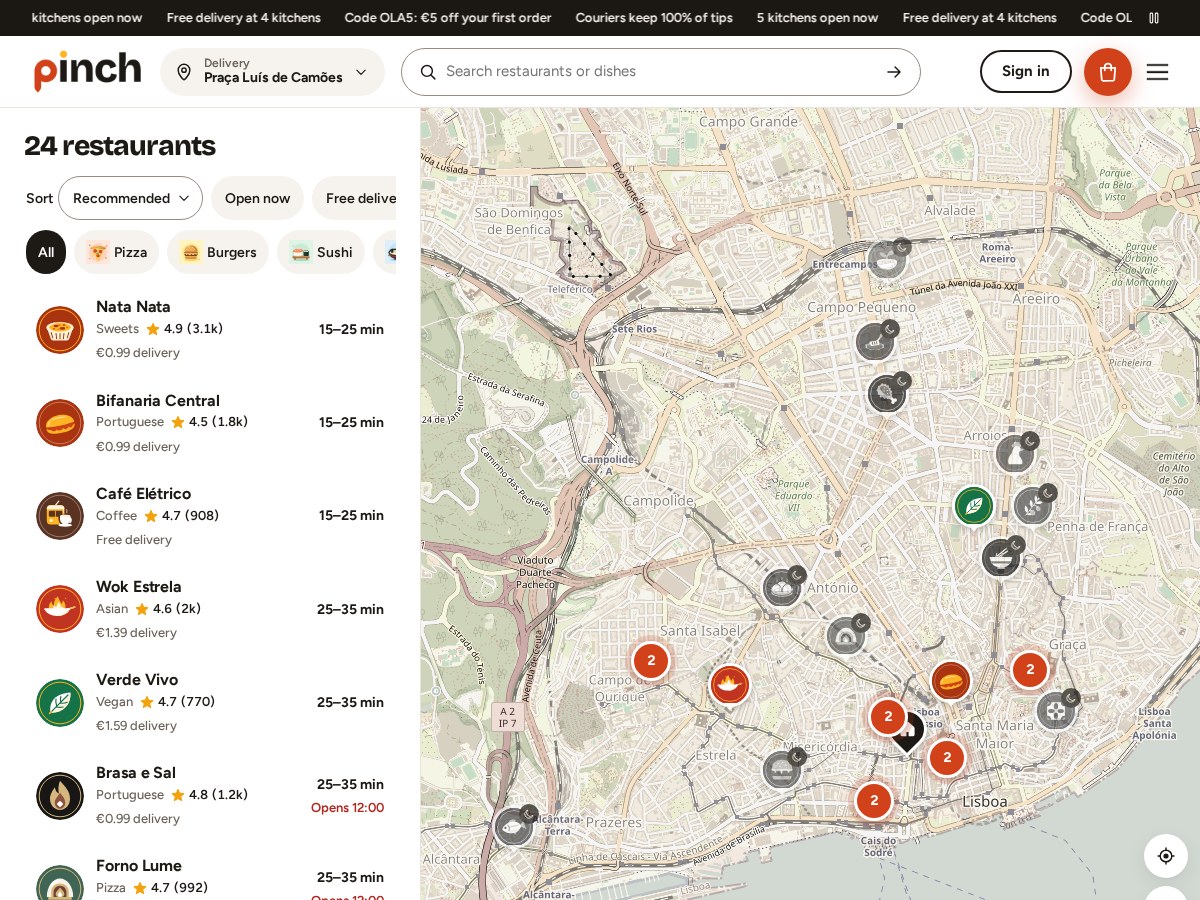Open the closed salad bowl marker near Entrecampos
The image size is (1200, 900).
pos(886,259)
